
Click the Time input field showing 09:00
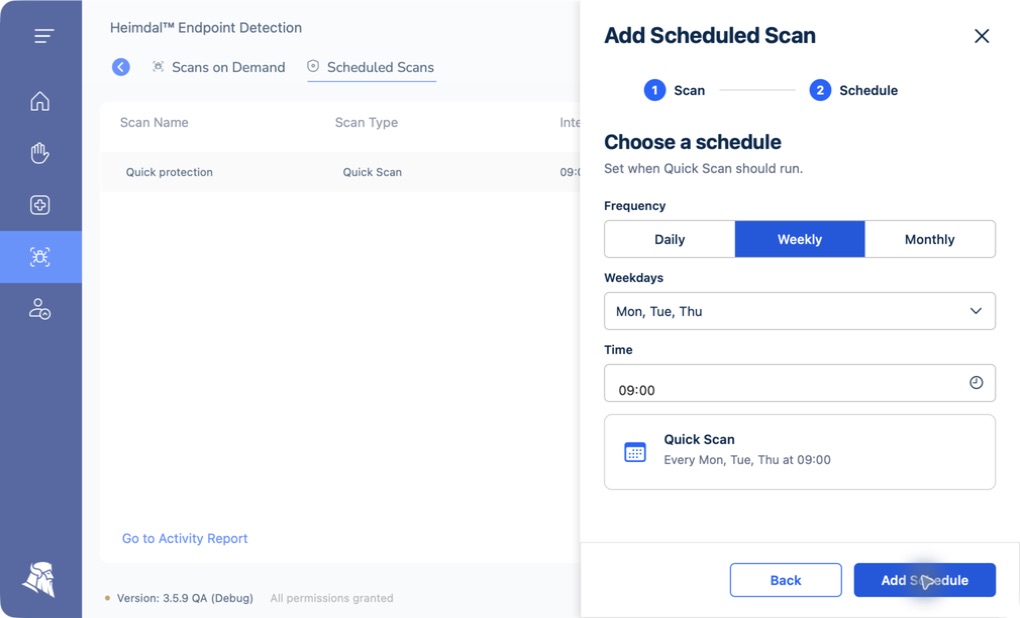click(x=799, y=383)
